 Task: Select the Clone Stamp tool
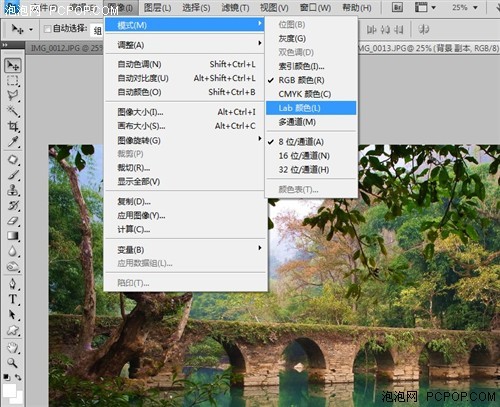tap(13, 190)
